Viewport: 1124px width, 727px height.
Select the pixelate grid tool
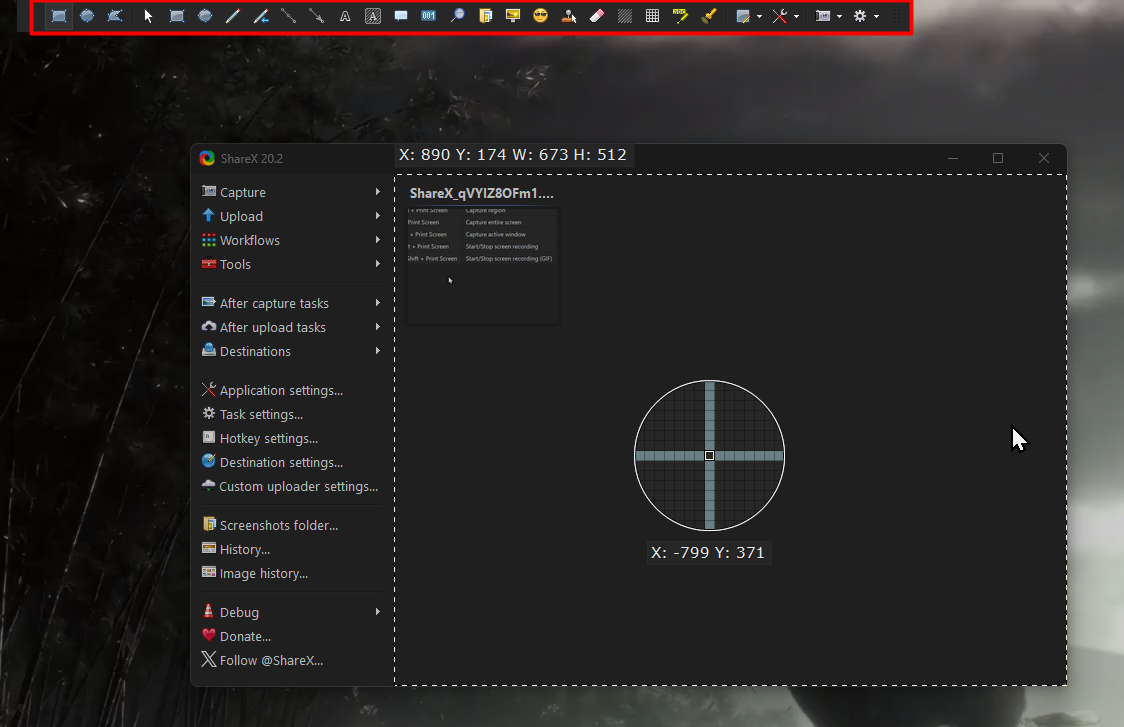[x=653, y=16]
